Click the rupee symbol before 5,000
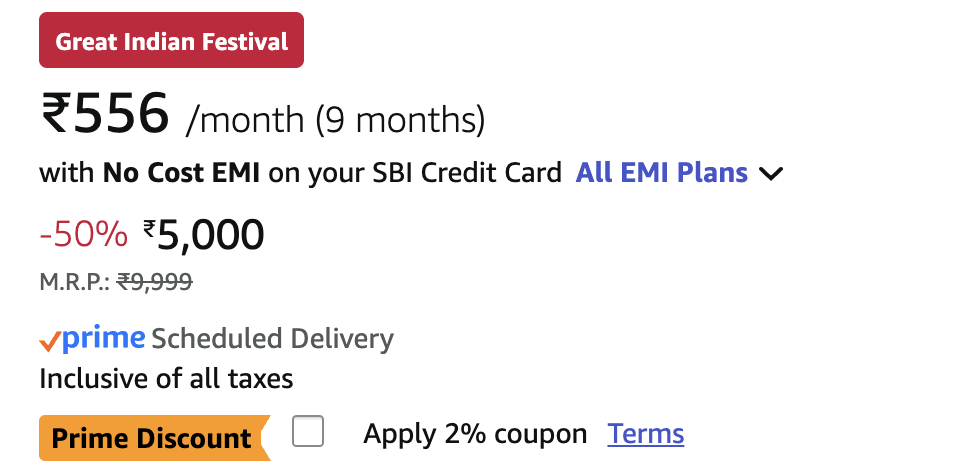 click(150, 229)
